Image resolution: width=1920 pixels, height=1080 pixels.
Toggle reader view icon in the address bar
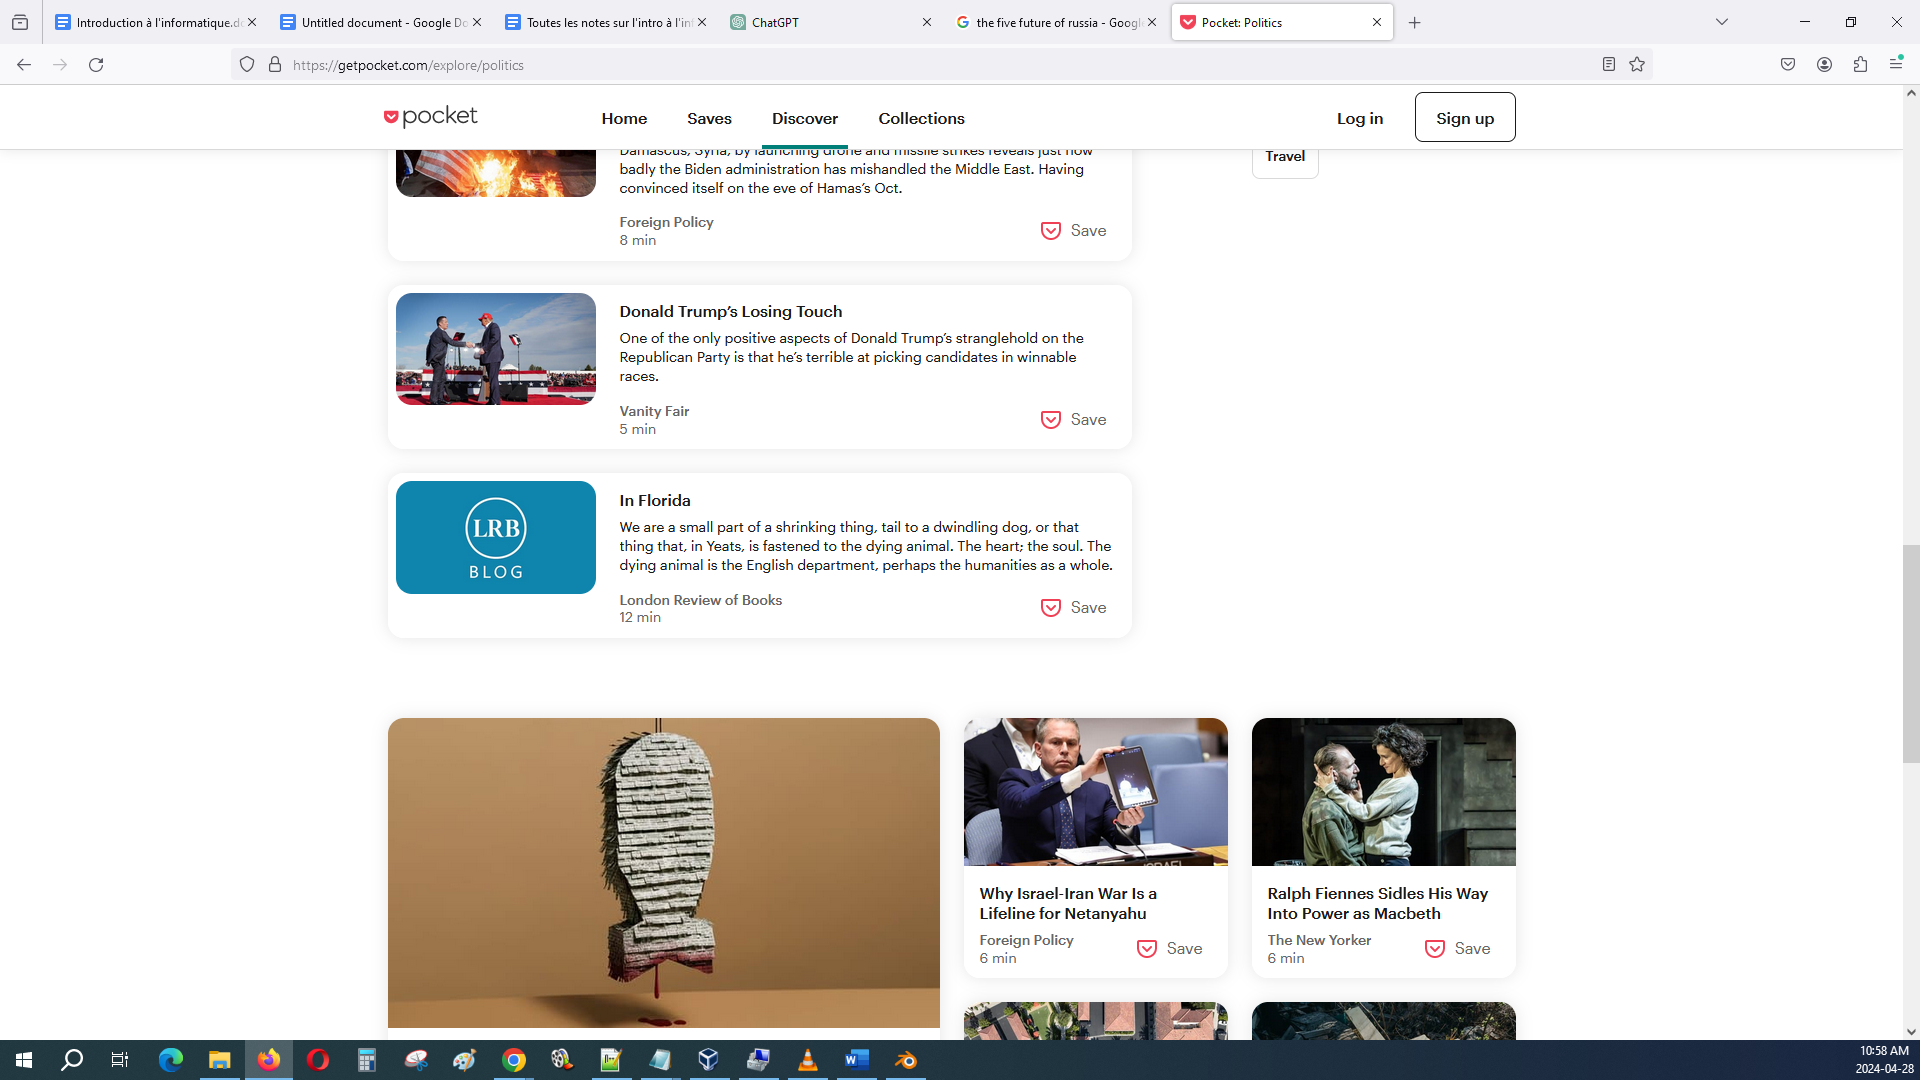[x=1608, y=65]
